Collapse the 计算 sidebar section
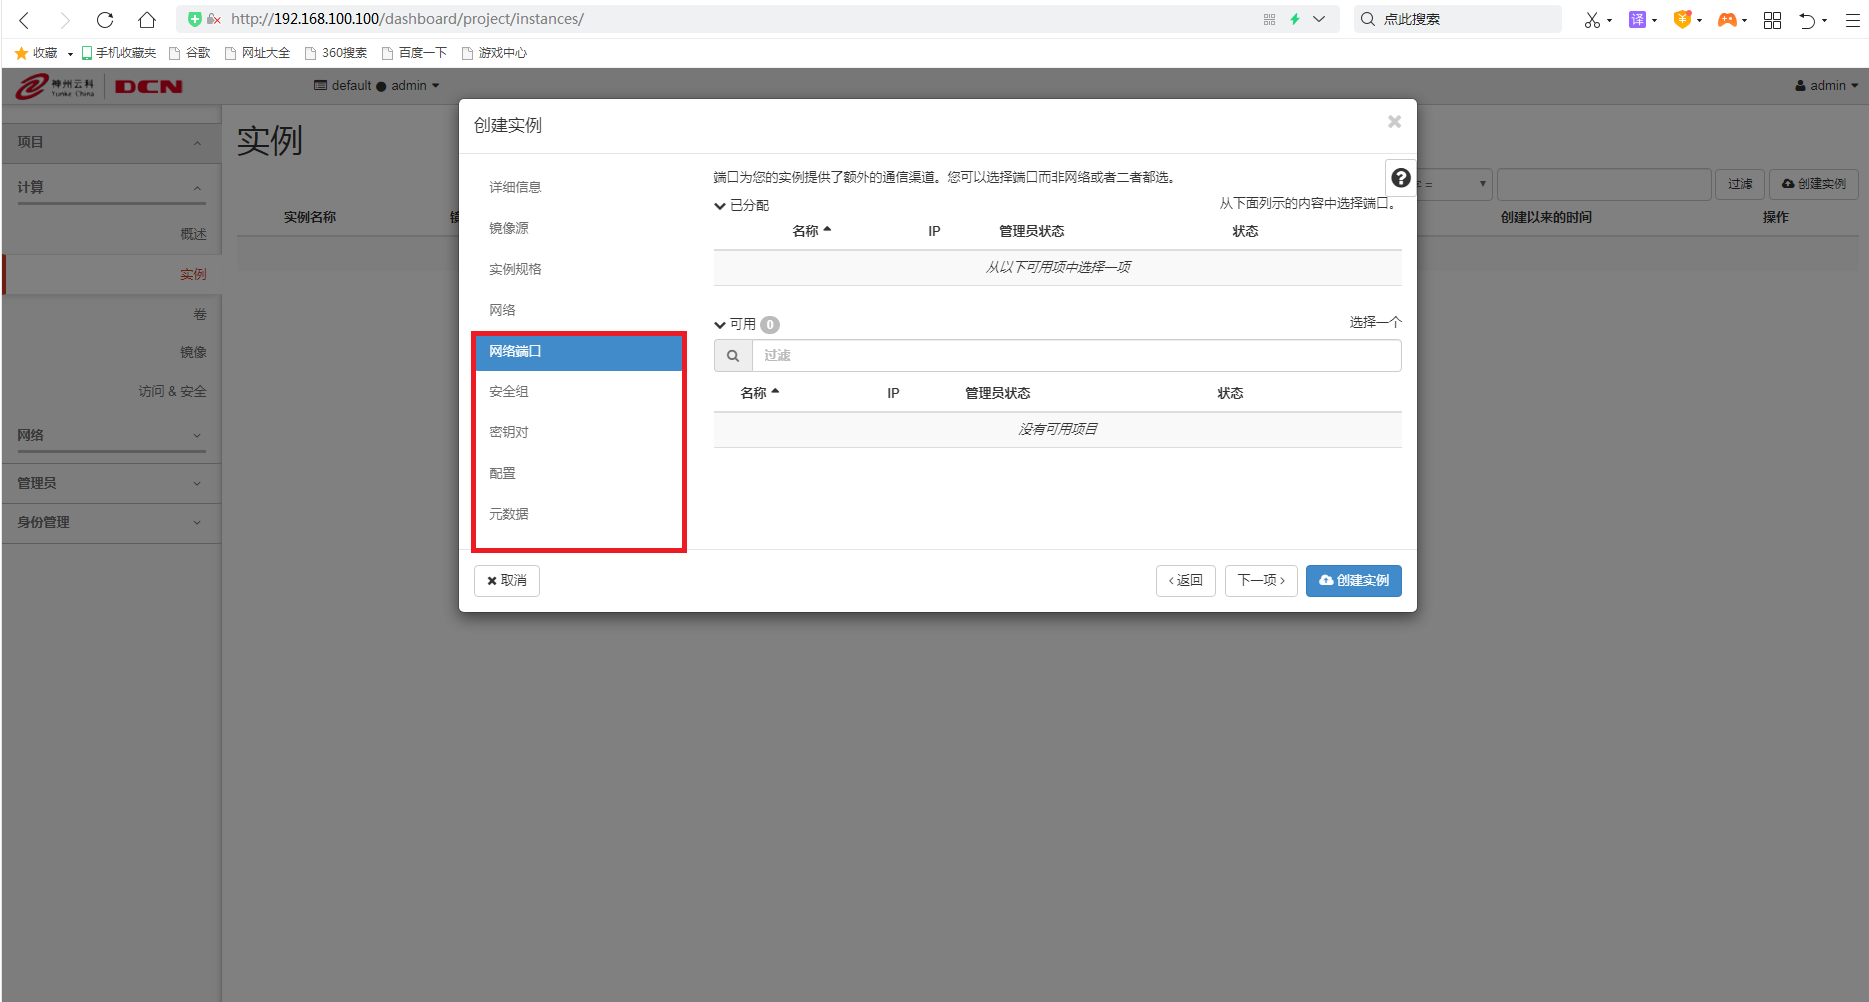This screenshot has width=1869, height=1002. click(x=111, y=188)
